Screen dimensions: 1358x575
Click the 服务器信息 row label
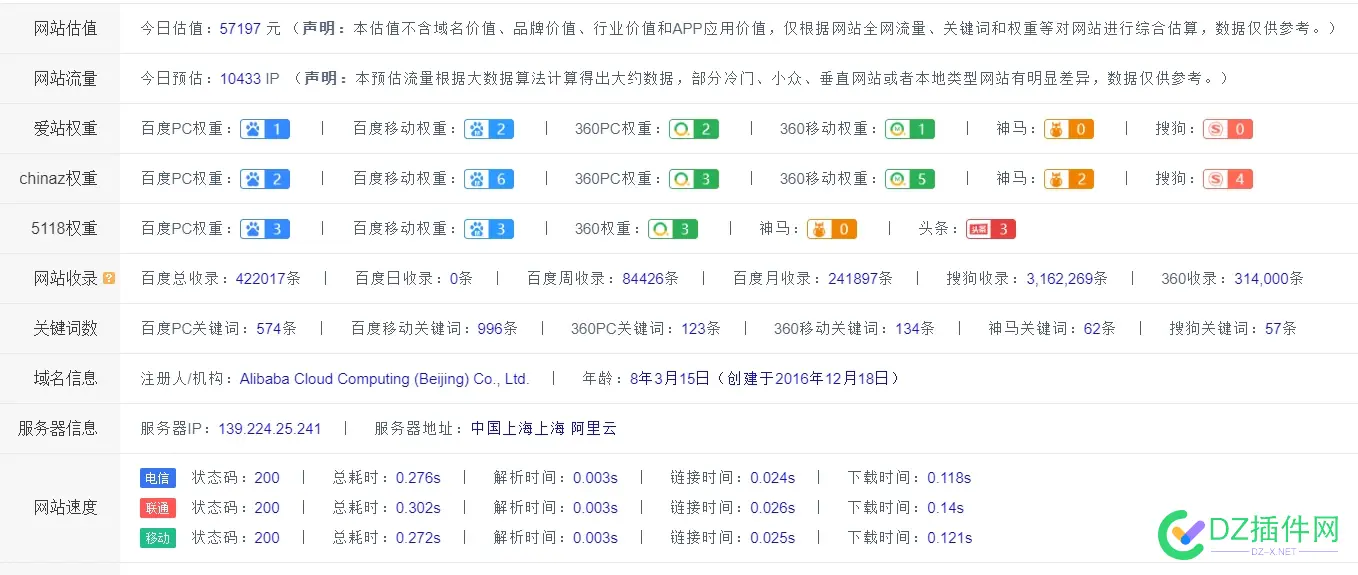click(x=57, y=428)
